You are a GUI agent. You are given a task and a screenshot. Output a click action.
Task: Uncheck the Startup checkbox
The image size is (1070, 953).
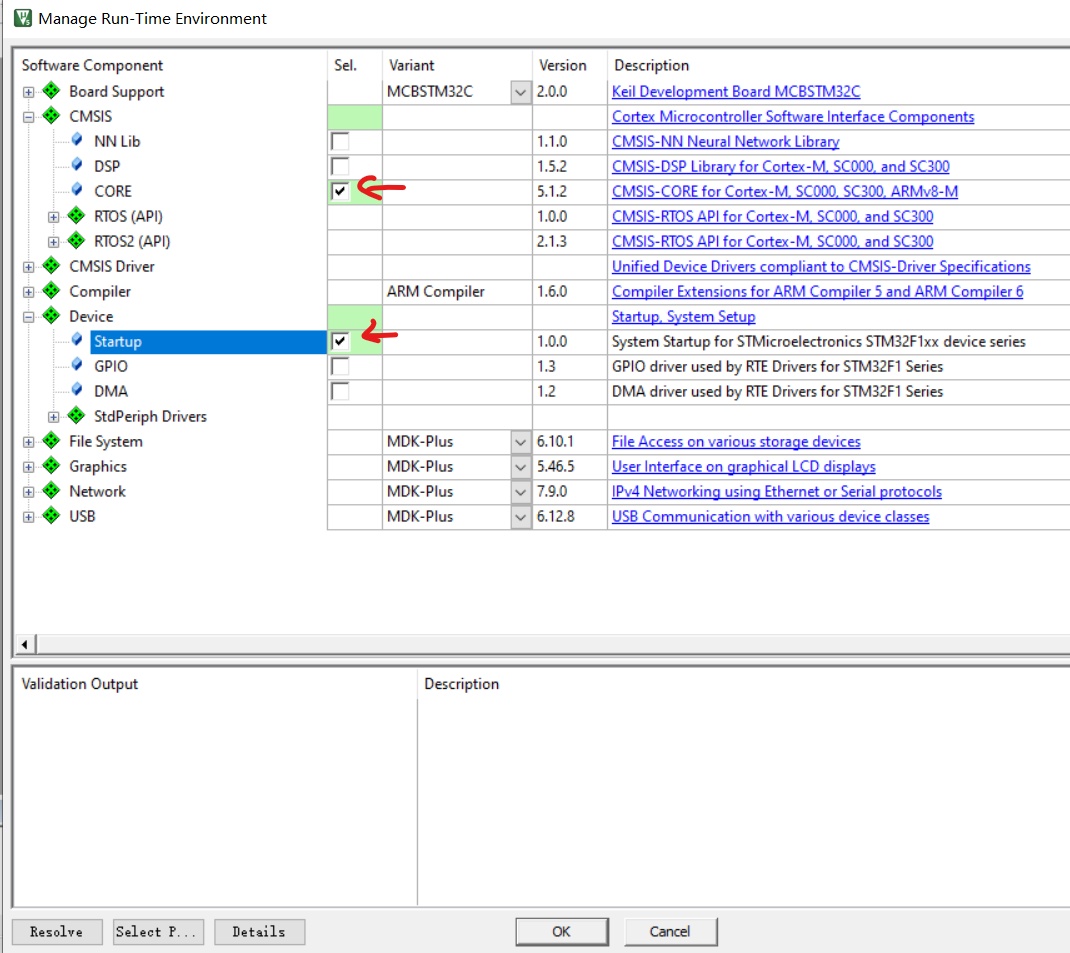coord(340,341)
